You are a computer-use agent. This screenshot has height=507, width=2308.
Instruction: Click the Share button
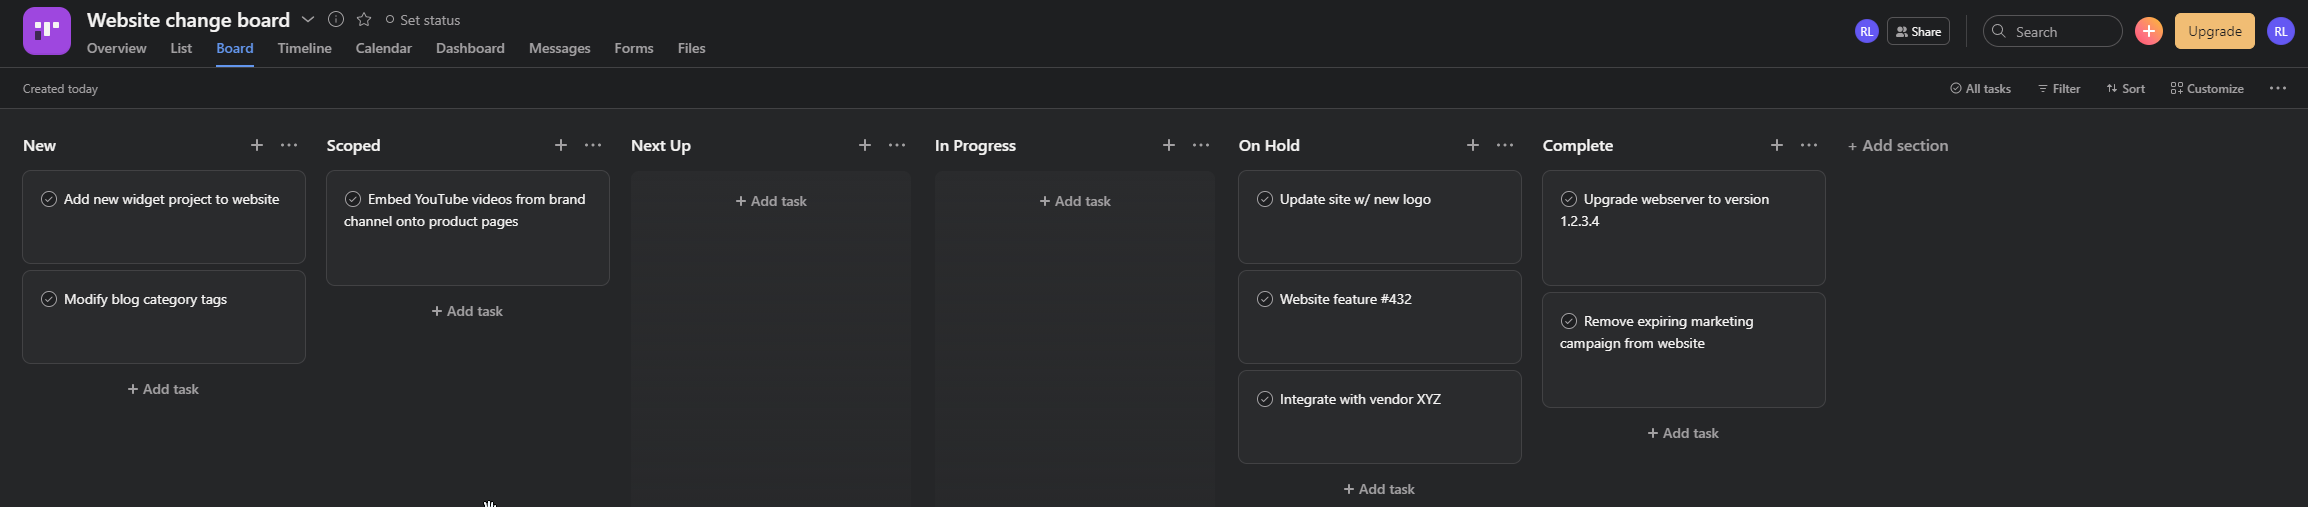tap(1918, 31)
